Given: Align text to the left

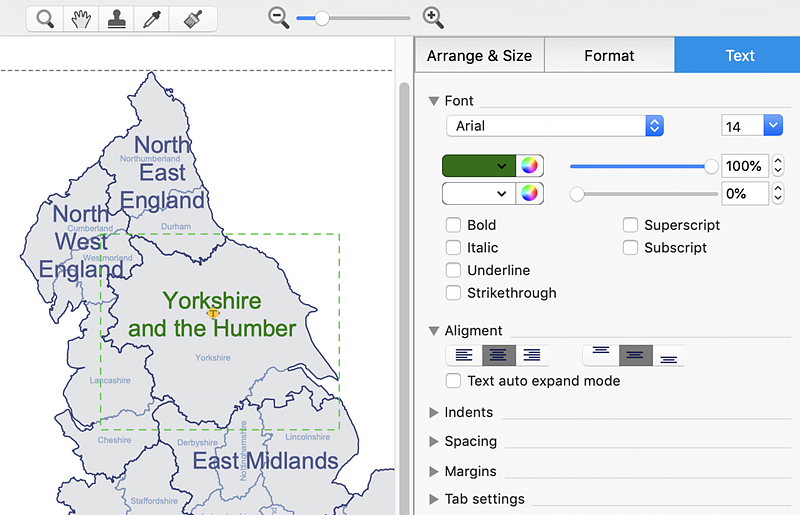Looking at the screenshot, I should click(464, 355).
